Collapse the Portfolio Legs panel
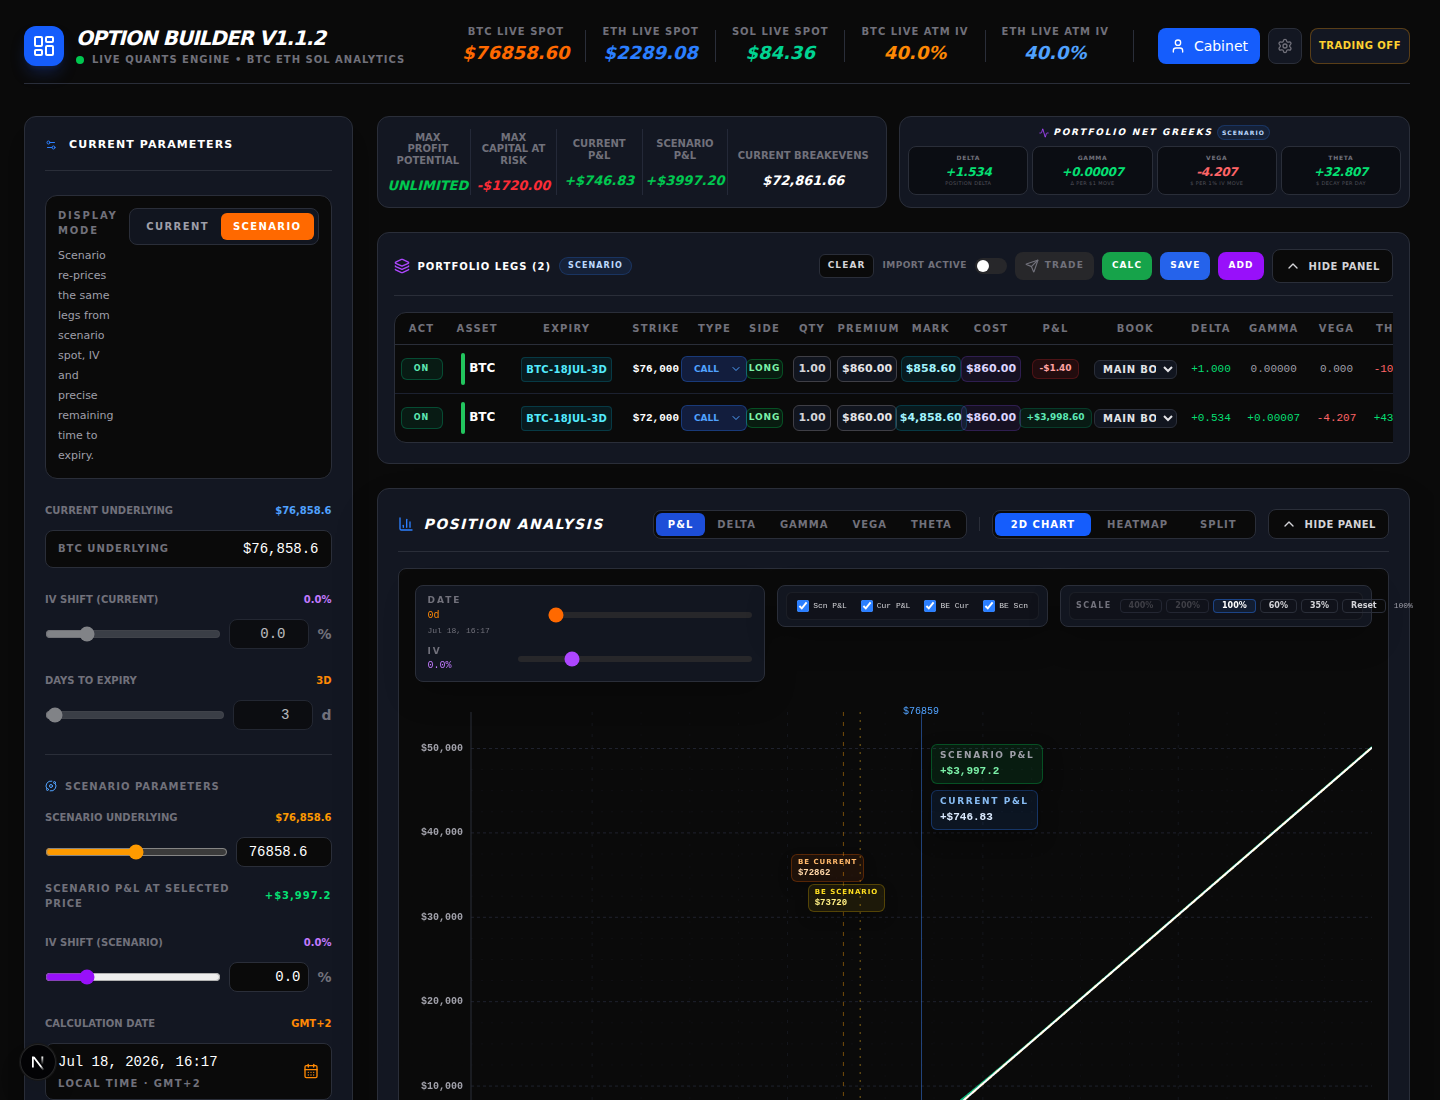The width and height of the screenshot is (1440, 1100). [x=1333, y=266]
